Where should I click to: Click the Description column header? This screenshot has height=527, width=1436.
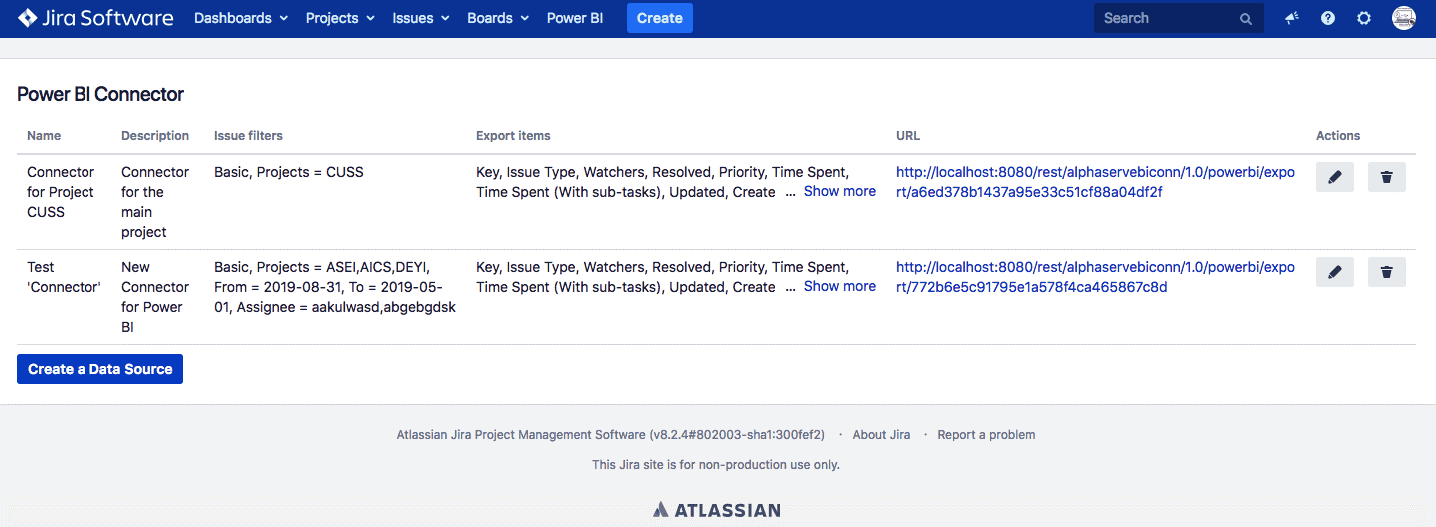(x=155, y=136)
